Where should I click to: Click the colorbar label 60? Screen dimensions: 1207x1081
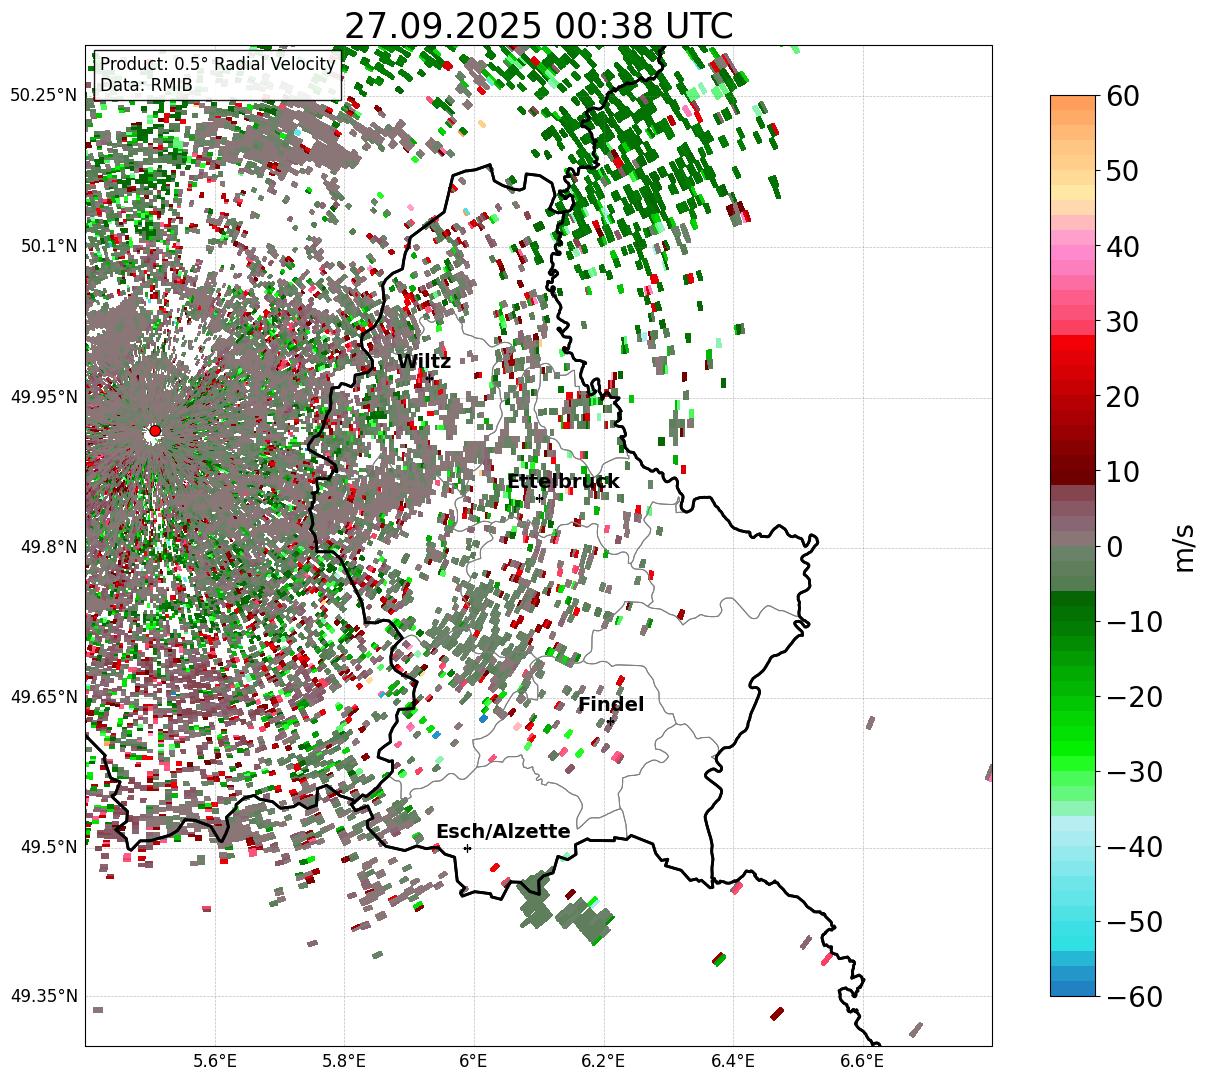(x=1122, y=96)
